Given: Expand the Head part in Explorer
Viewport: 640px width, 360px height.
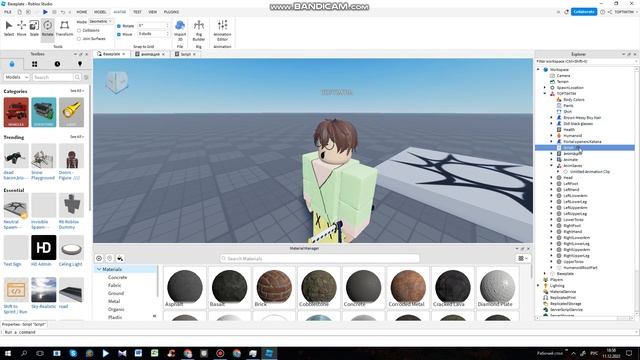Looking at the screenshot, I should tap(551, 178).
